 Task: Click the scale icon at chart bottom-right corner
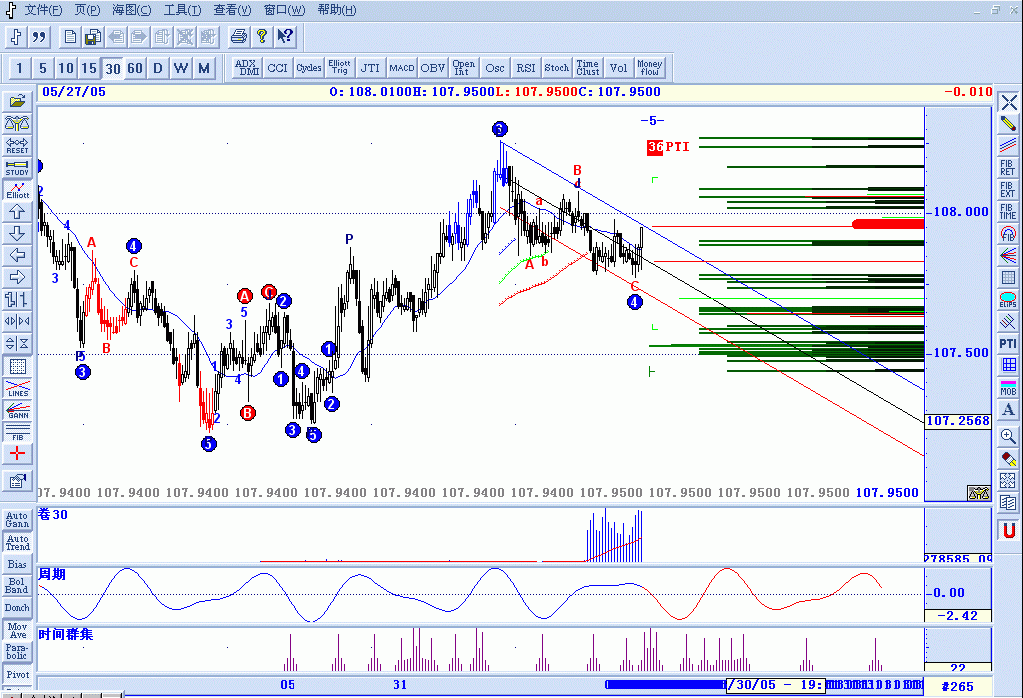coord(979,493)
